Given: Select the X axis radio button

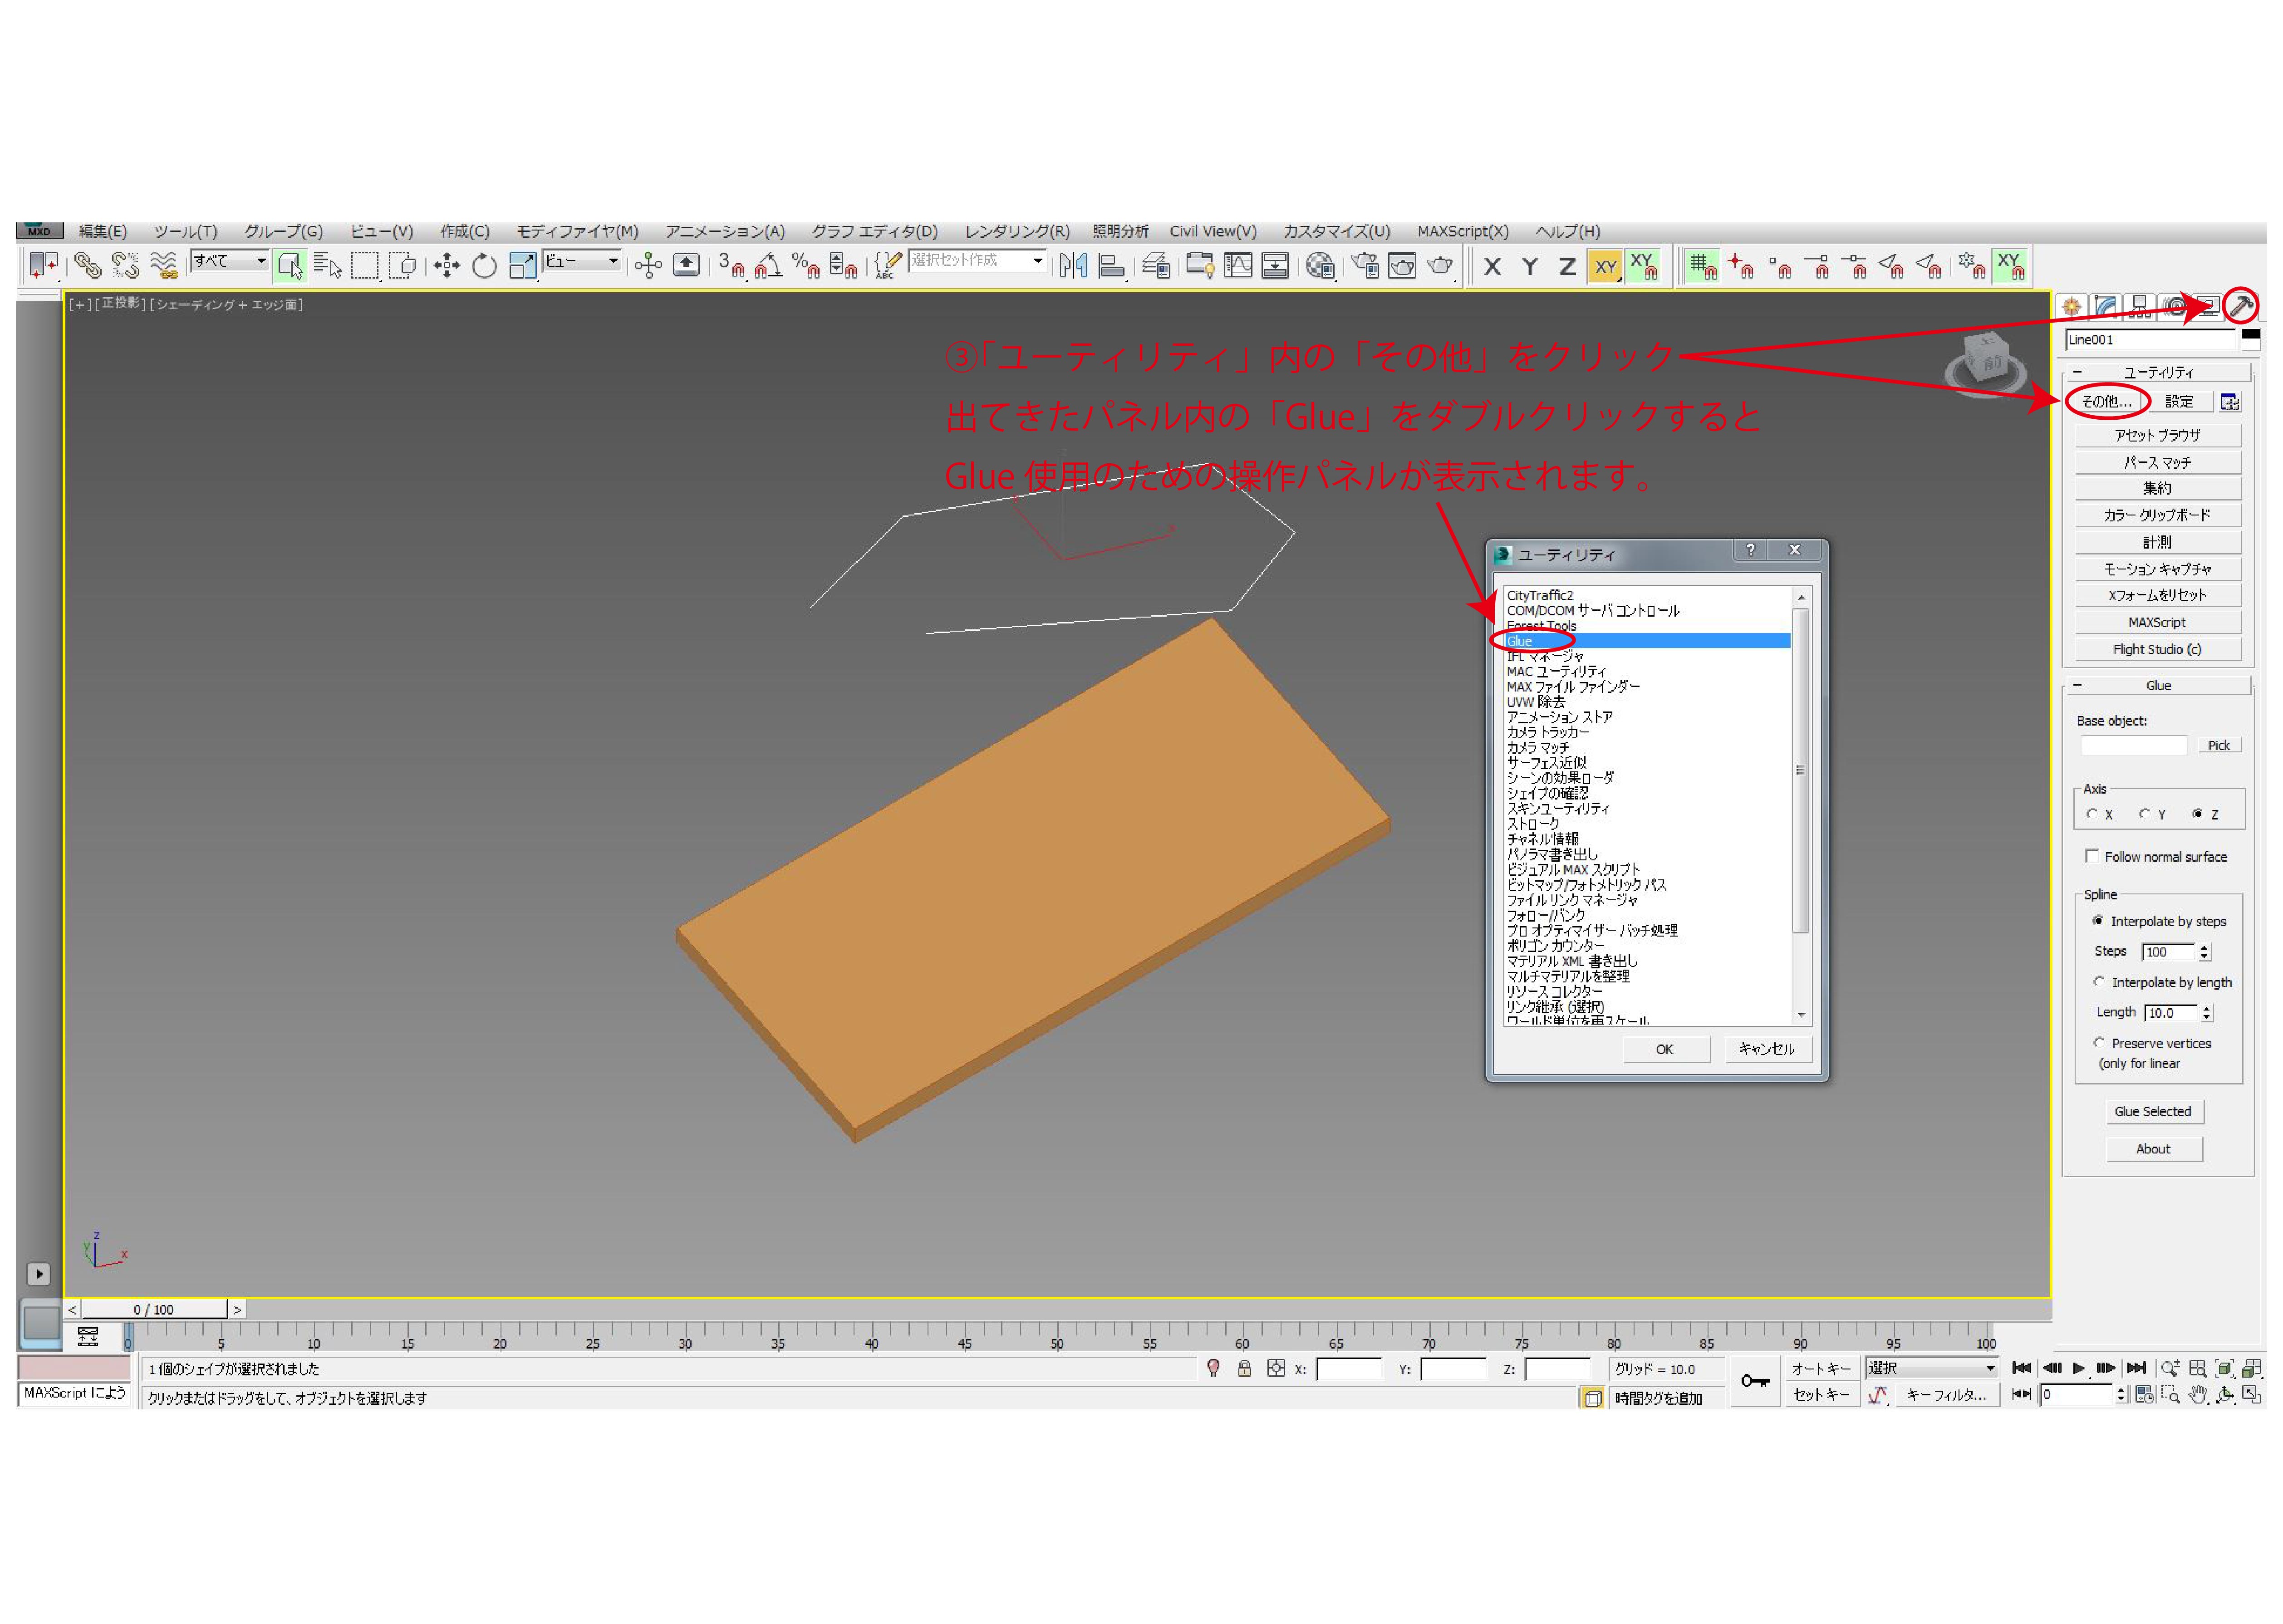Looking at the screenshot, I should [x=2092, y=814].
